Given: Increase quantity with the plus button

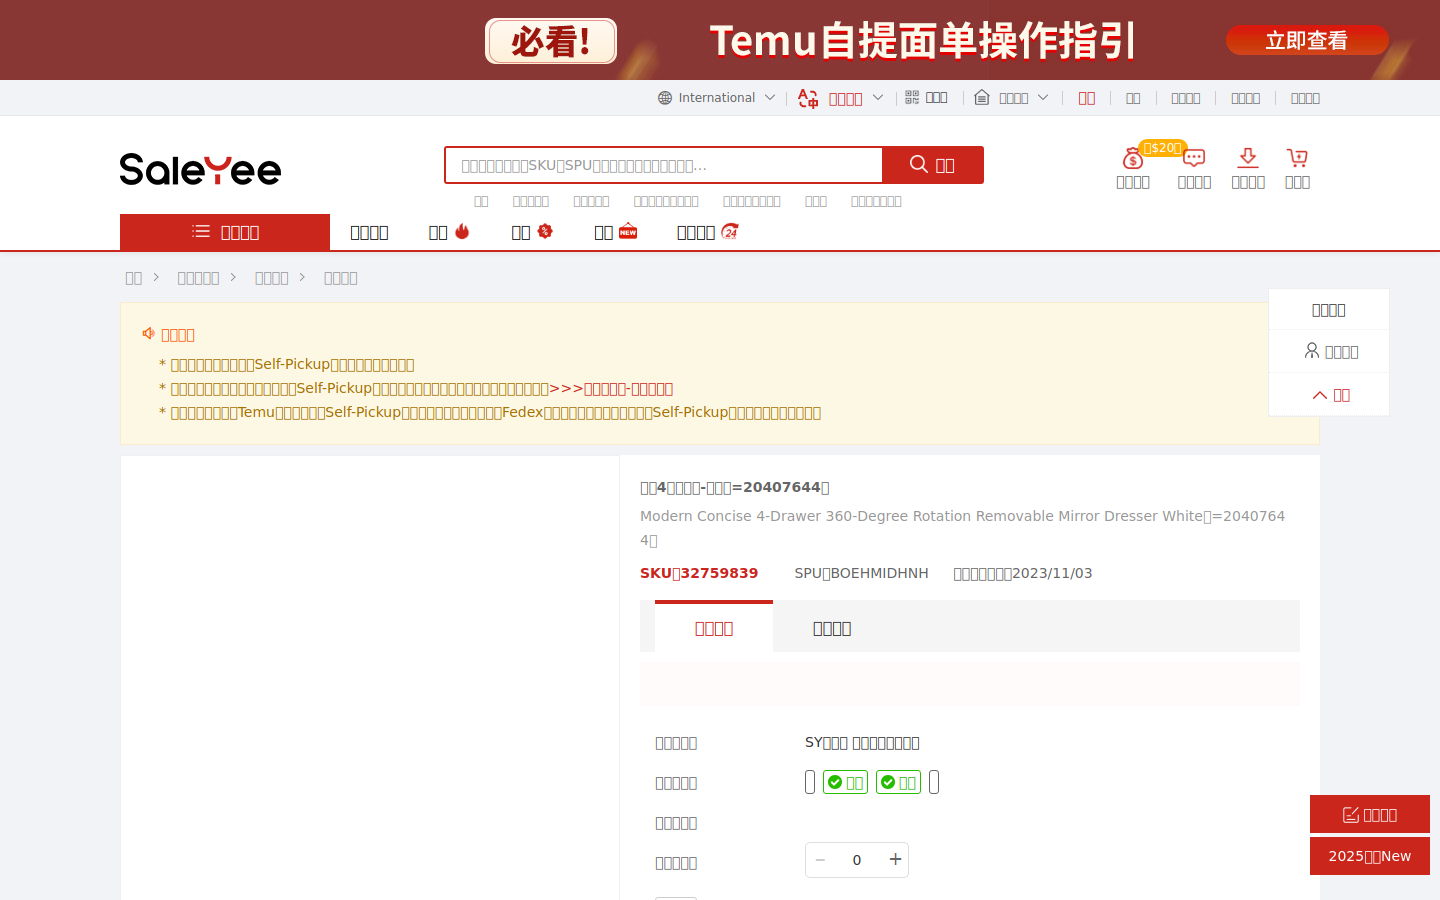Looking at the screenshot, I should tap(895, 860).
